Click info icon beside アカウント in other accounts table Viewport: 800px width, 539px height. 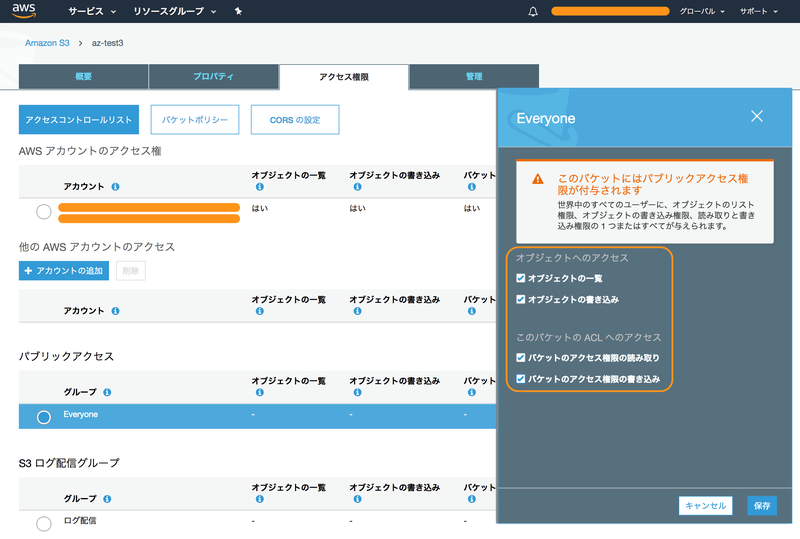115,311
